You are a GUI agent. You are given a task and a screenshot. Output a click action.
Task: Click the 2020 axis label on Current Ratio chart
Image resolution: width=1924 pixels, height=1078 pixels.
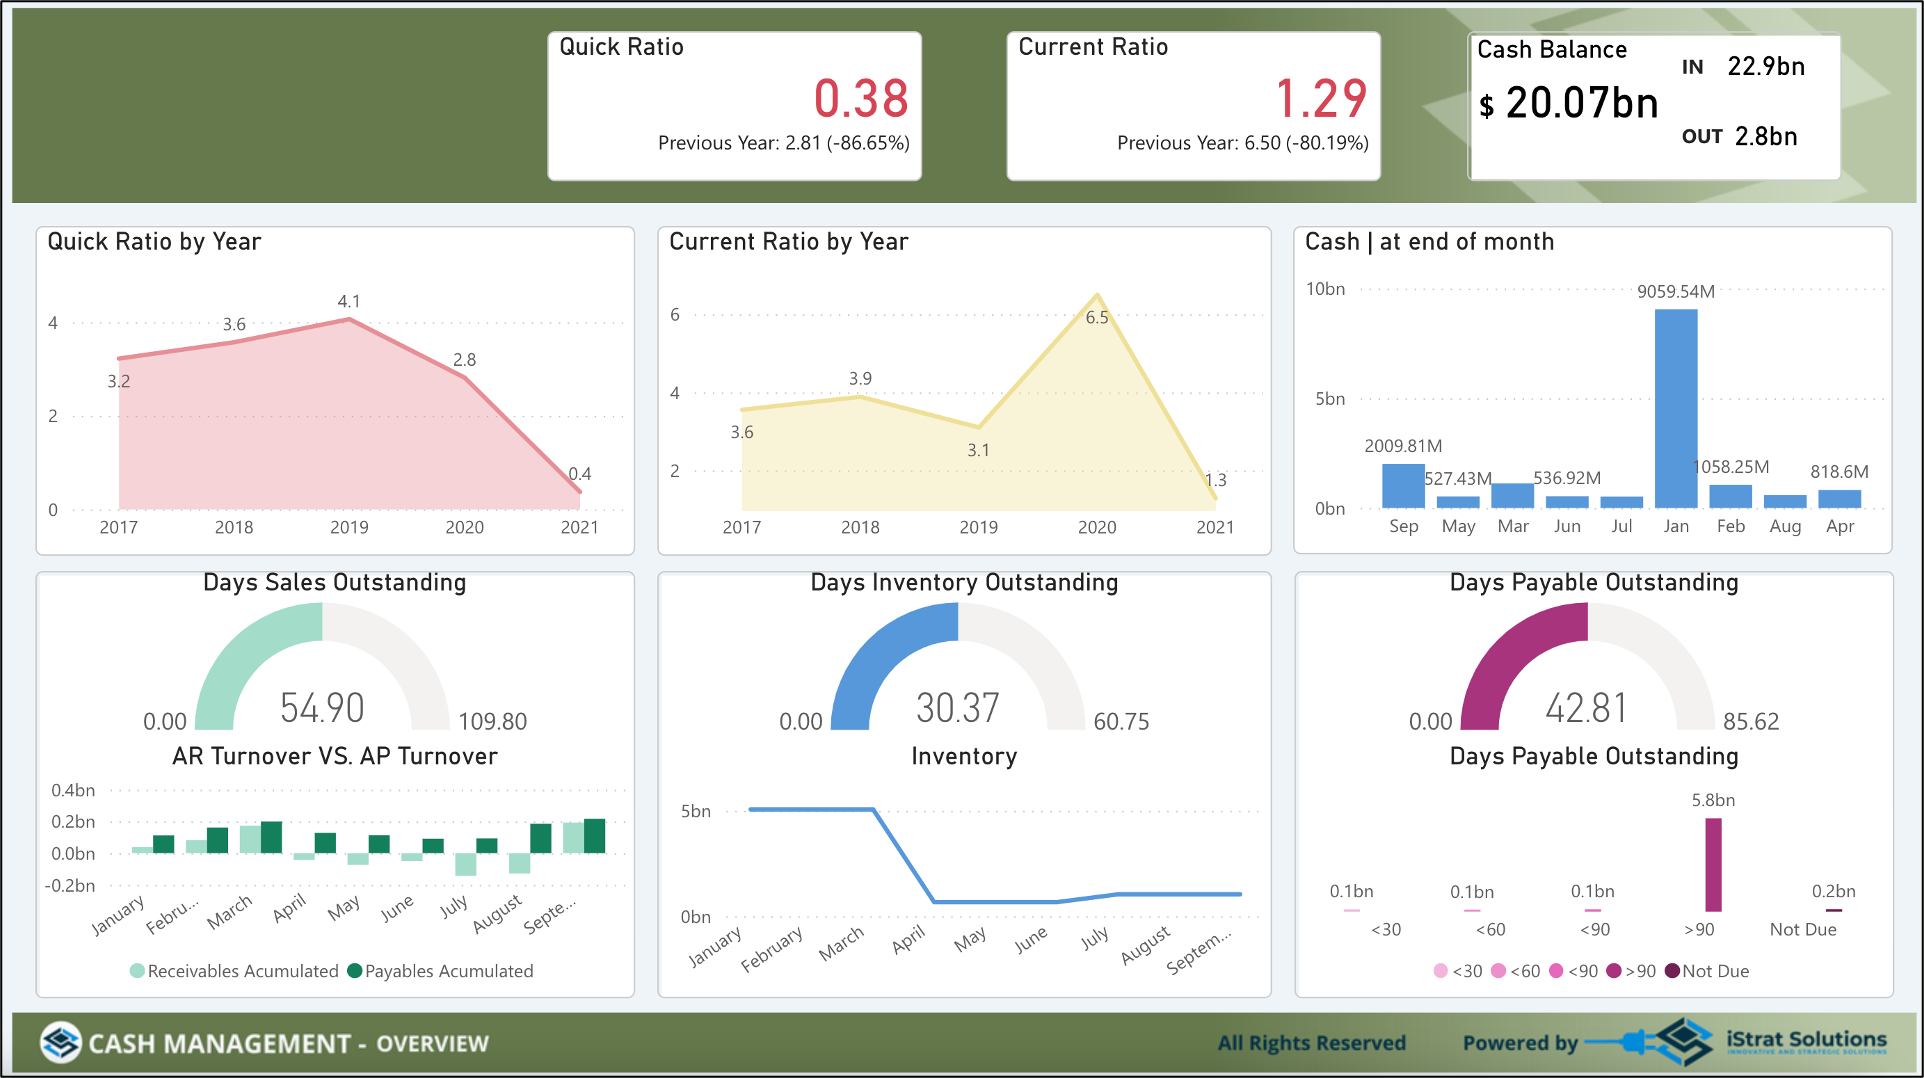click(x=1097, y=527)
